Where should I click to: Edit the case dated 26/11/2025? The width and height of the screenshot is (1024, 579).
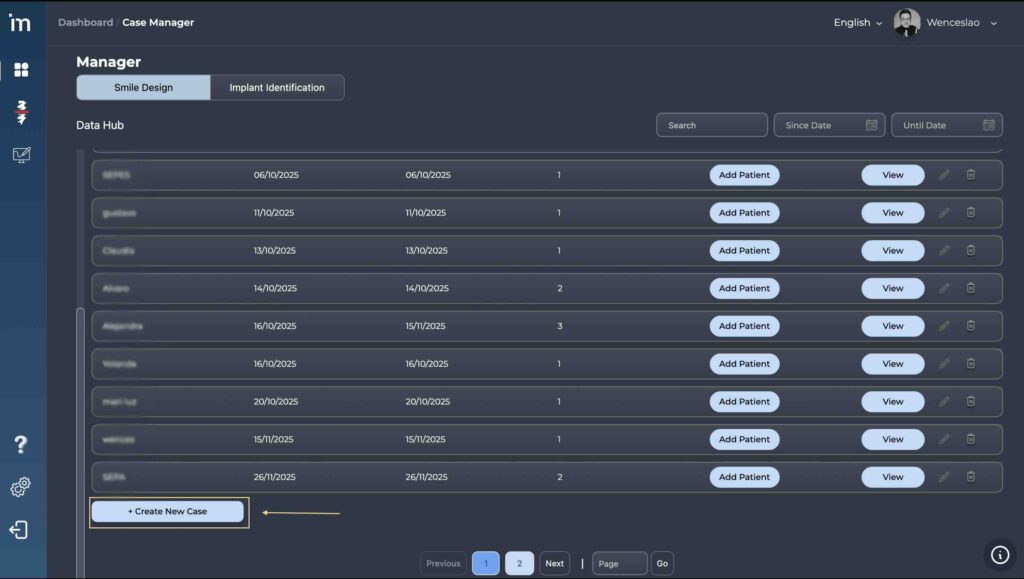tap(944, 477)
